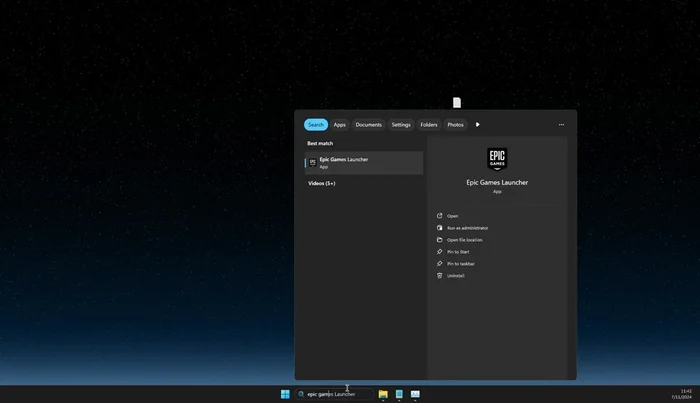Expand the Videos (5+) results group
This screenshot has height=403, width=700.
(x=322, y=183)
